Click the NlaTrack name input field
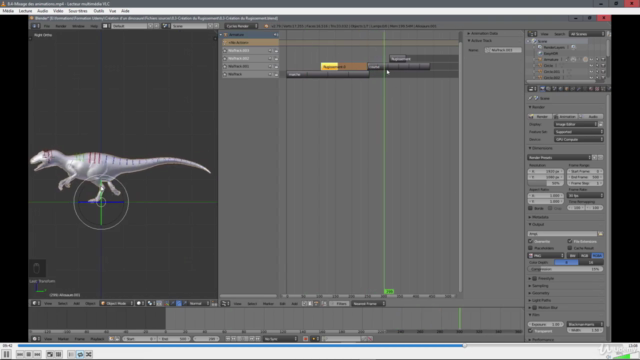Image resolution: width=640 pixels, height=360 pixels. coord(503,50)
